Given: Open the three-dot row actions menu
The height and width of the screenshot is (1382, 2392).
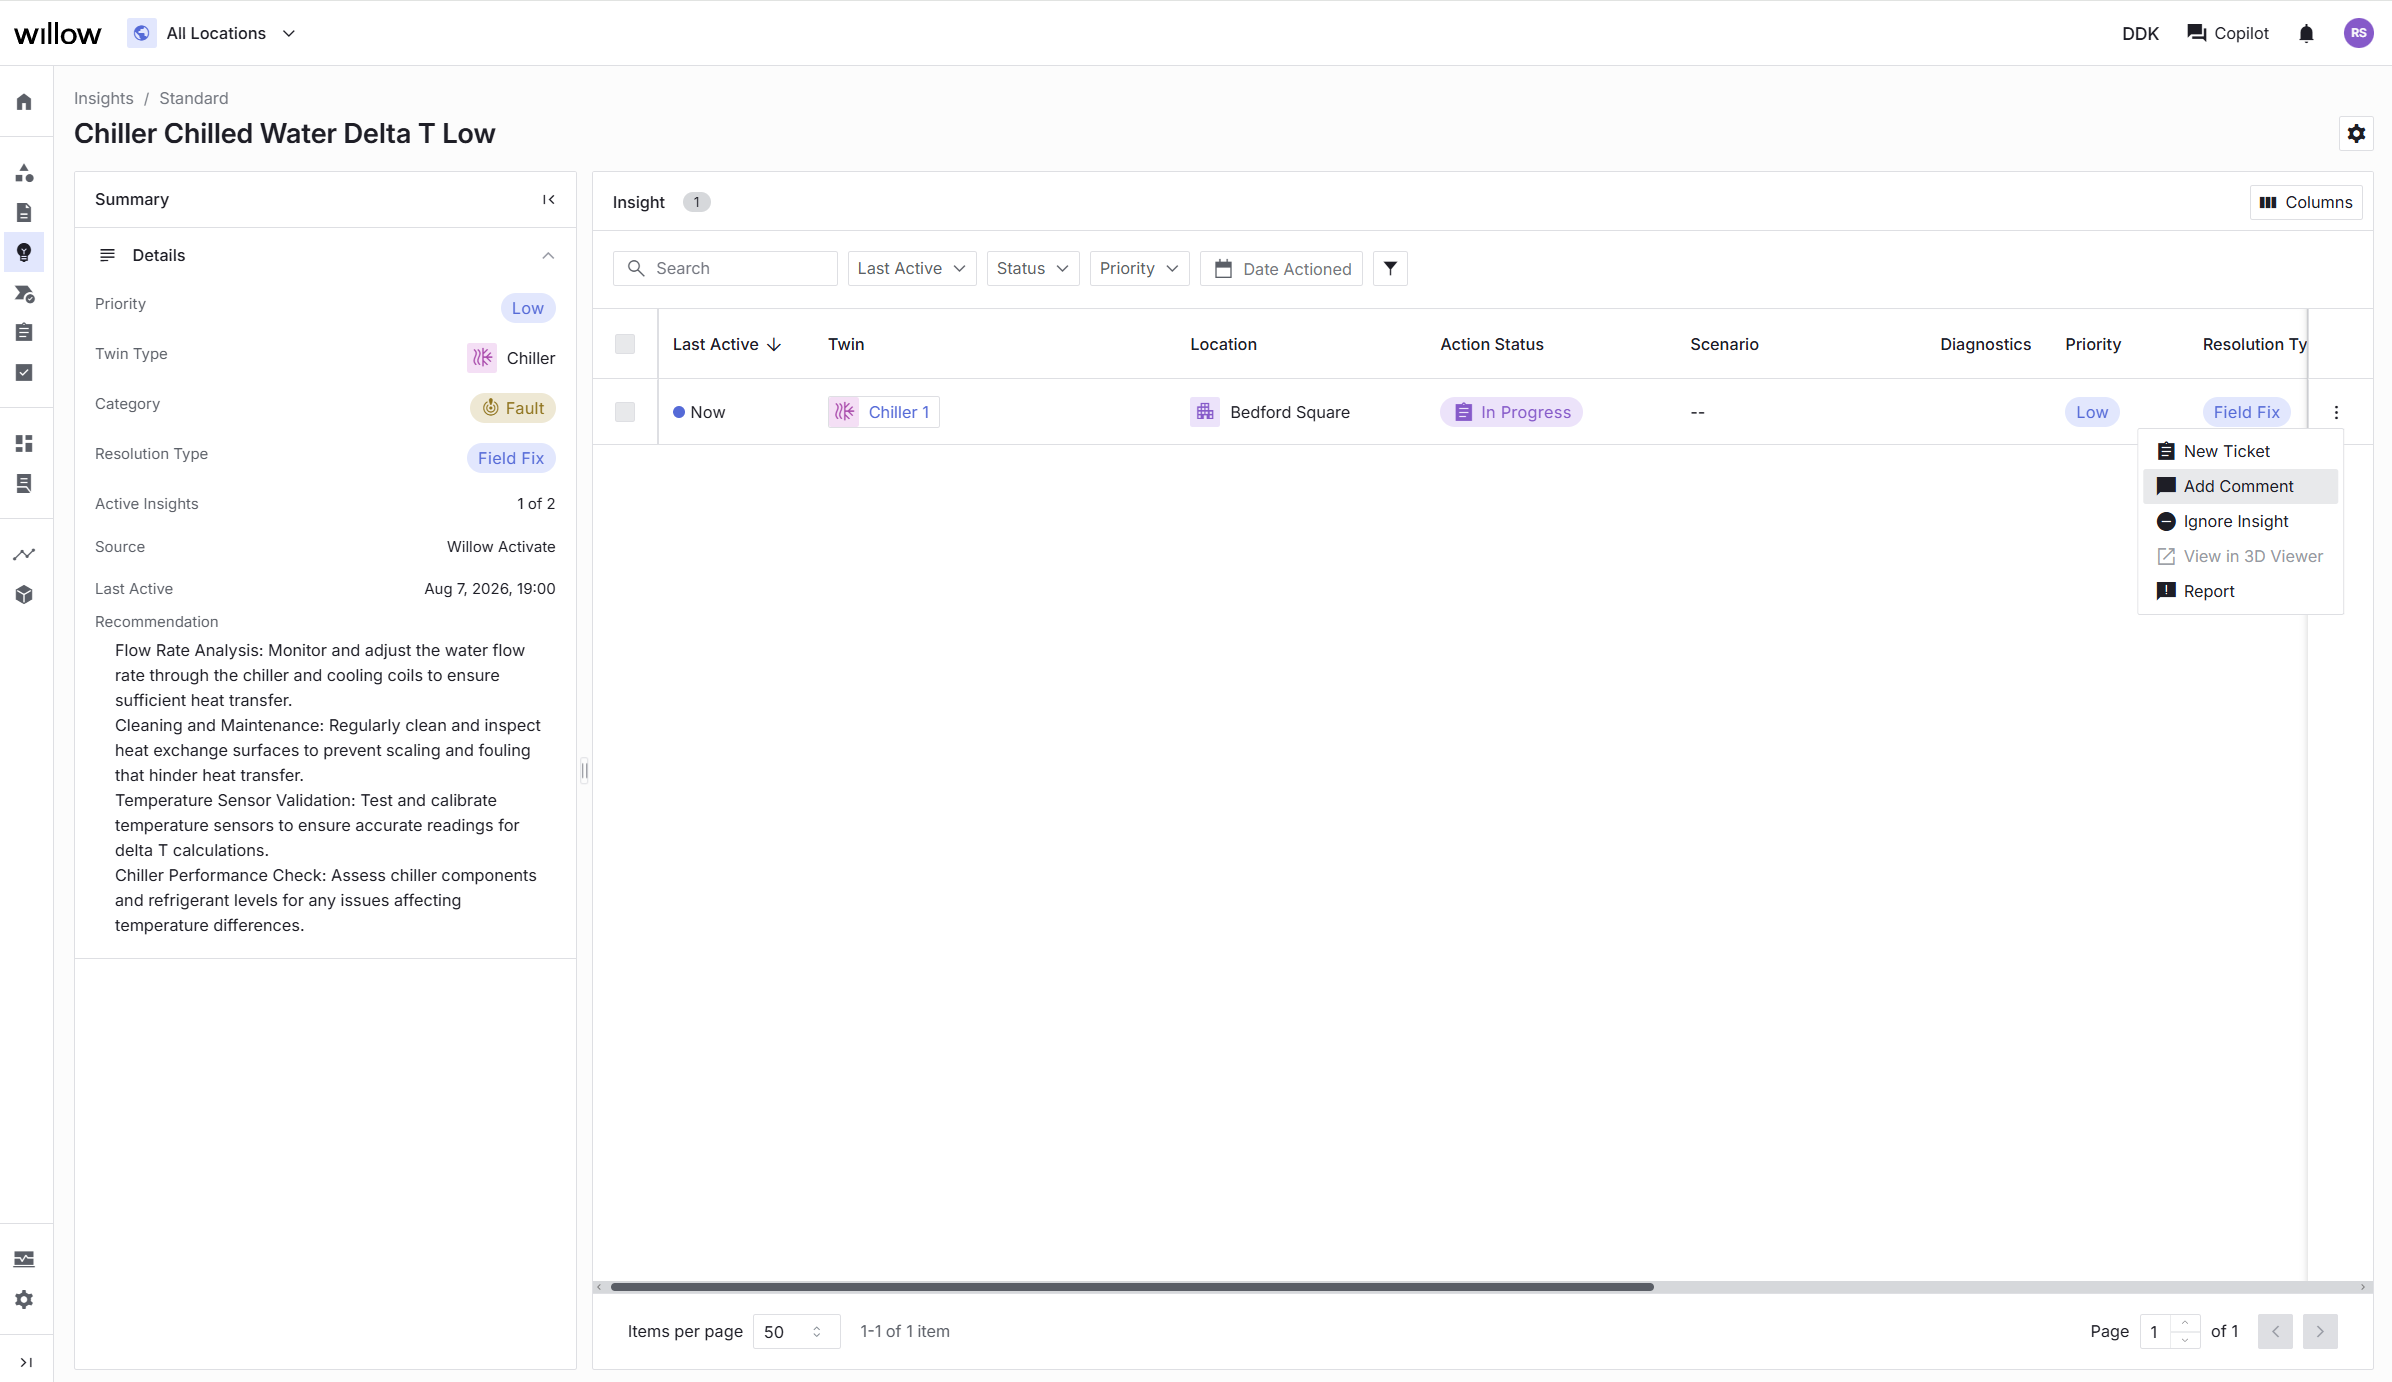Looking at the screenshot, I should point(2336,412).
